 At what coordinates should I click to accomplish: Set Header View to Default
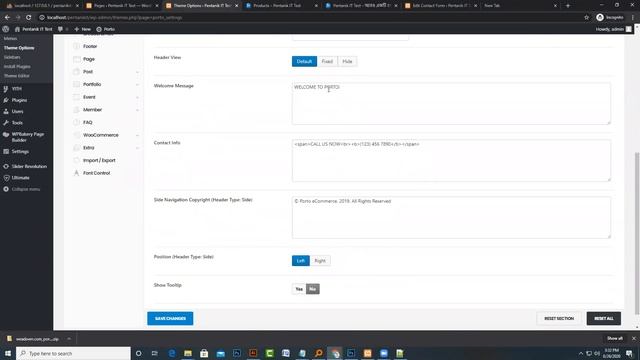[x=304, y=61]
